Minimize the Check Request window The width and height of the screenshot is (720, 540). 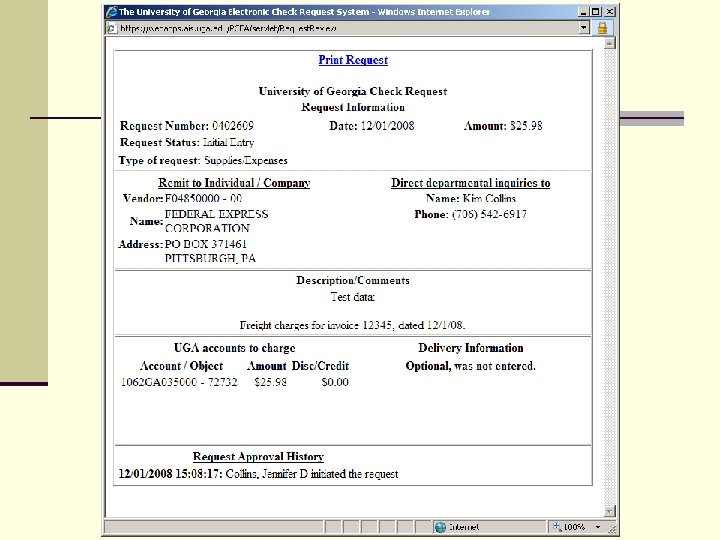[583, 12]
